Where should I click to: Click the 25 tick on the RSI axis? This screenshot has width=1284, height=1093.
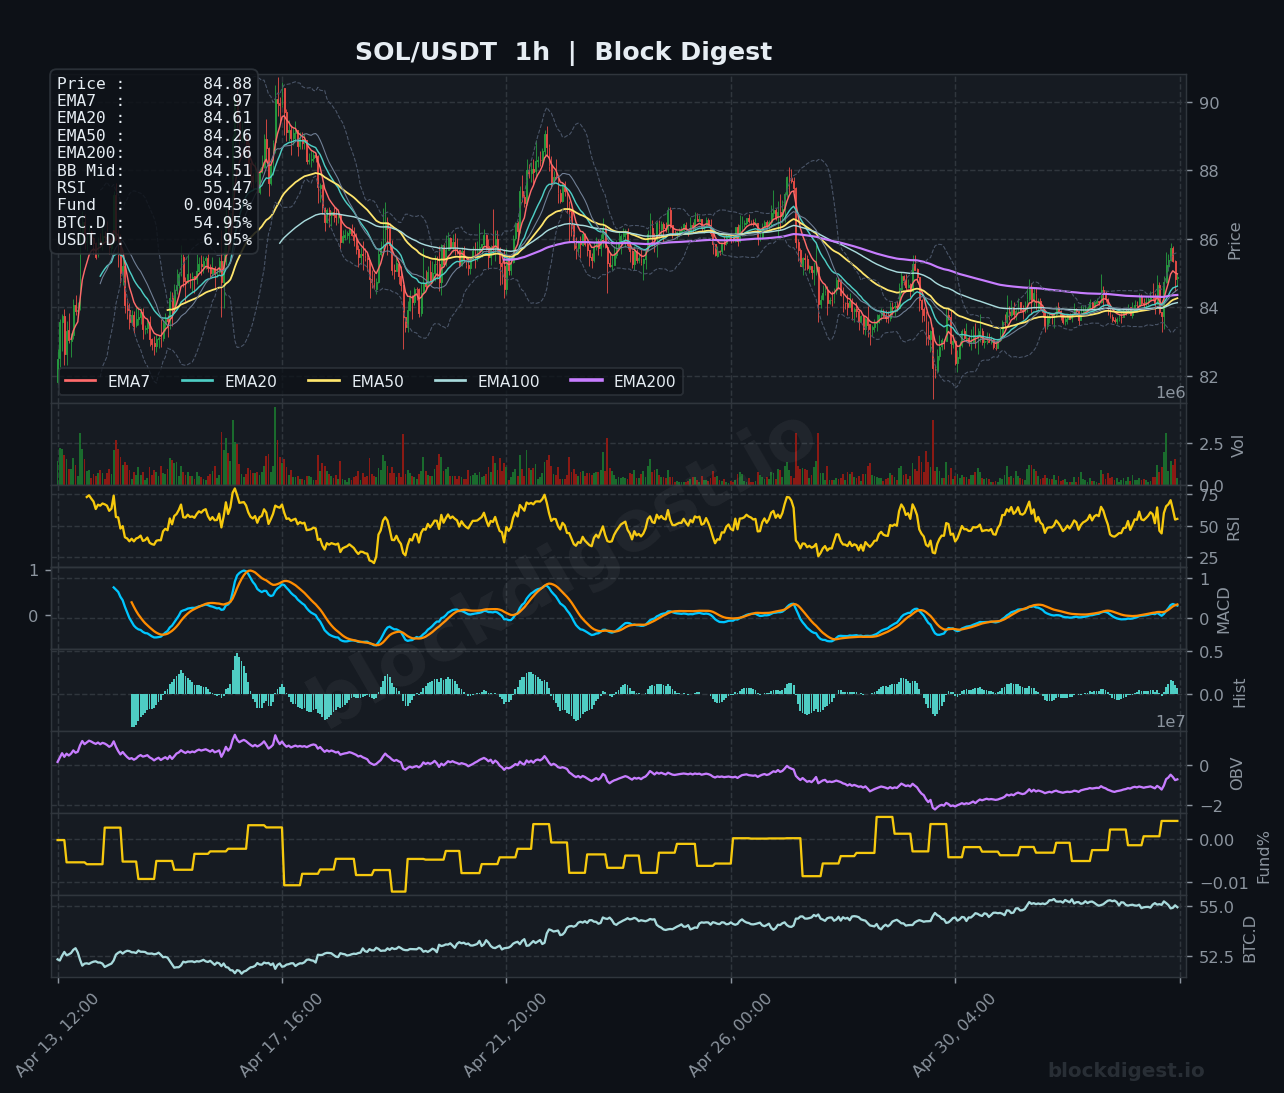[x=1209, y=558]
